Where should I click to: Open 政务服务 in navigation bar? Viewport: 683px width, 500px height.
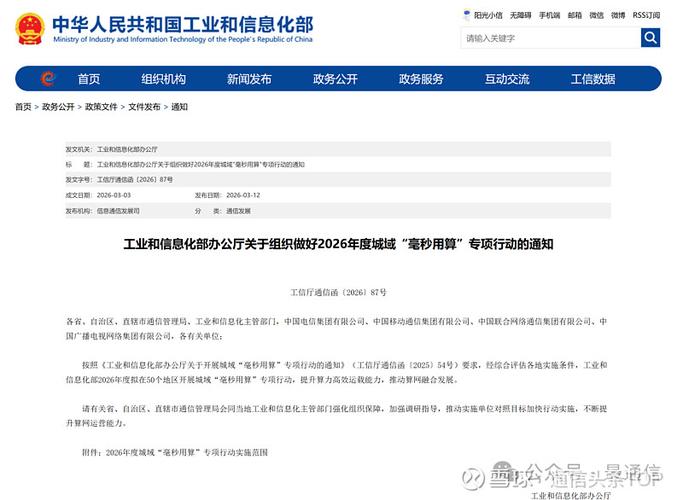pyautogui.click(x=421, y=79)
